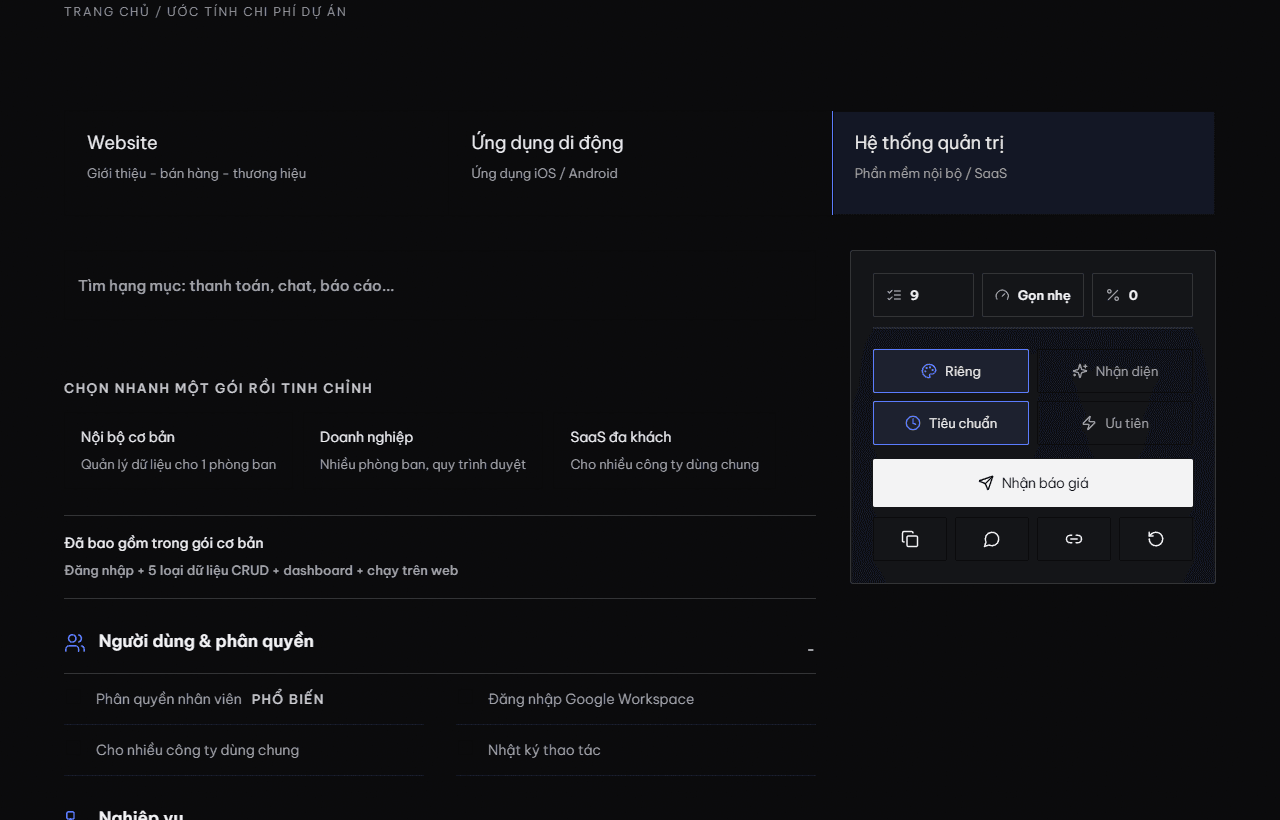This screenshot has height=820, width=1280.
Task: Click the checklist icon beside 9
Action: 894,295
